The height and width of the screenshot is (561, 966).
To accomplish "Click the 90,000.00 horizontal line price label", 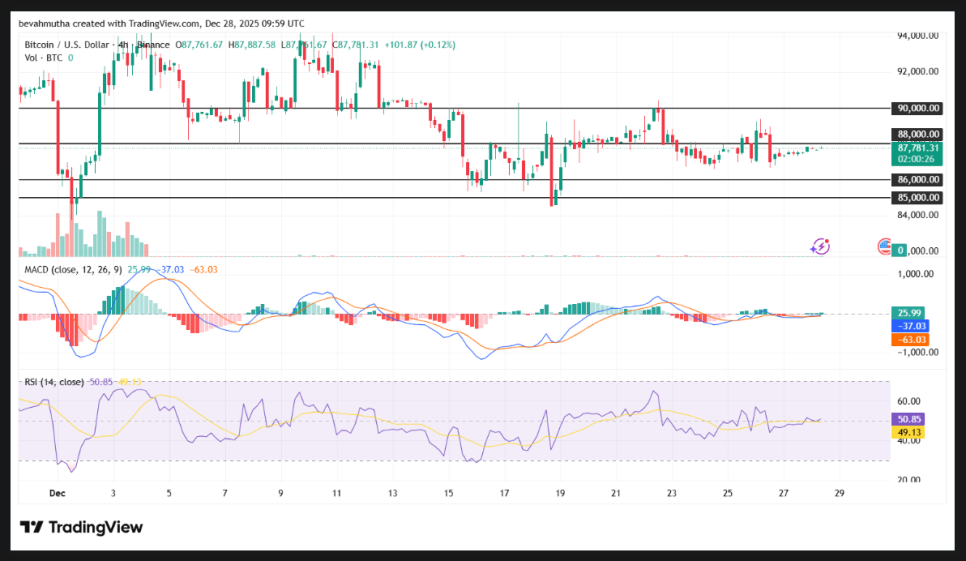I will 916,108.
